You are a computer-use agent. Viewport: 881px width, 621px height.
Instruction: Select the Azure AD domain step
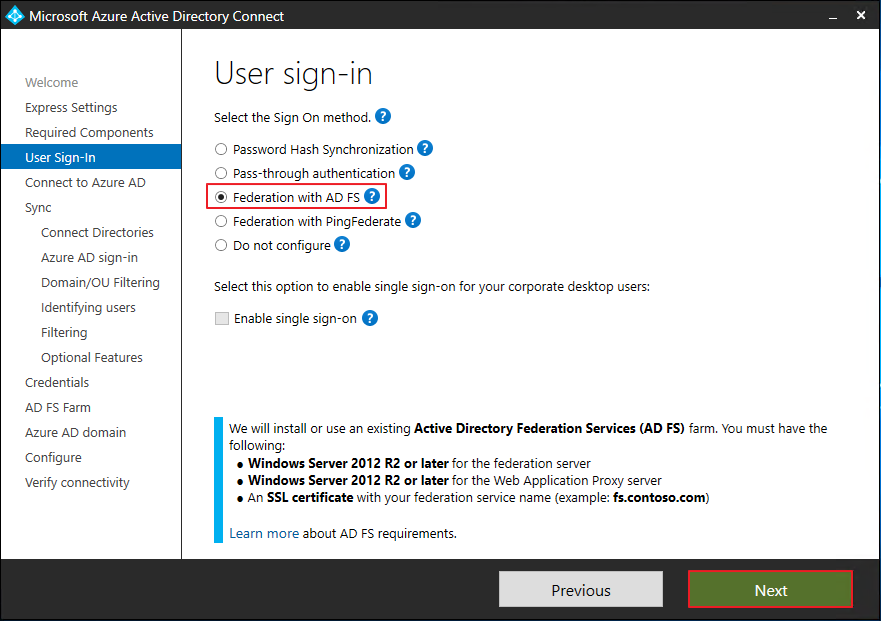tap(75, 433)
